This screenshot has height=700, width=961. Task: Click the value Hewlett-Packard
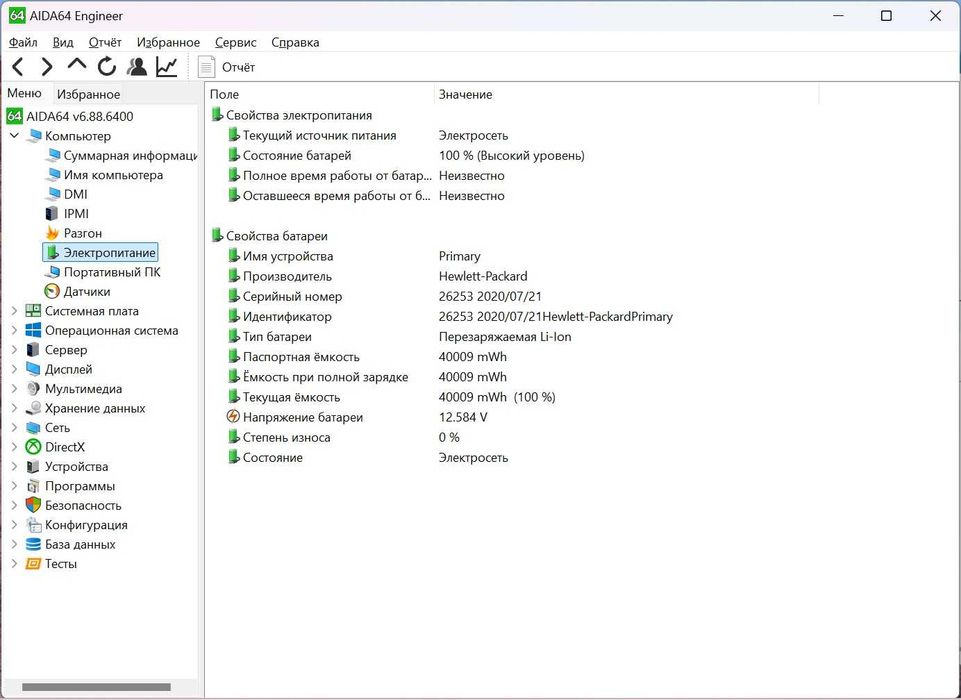click(x=483, y=276)
